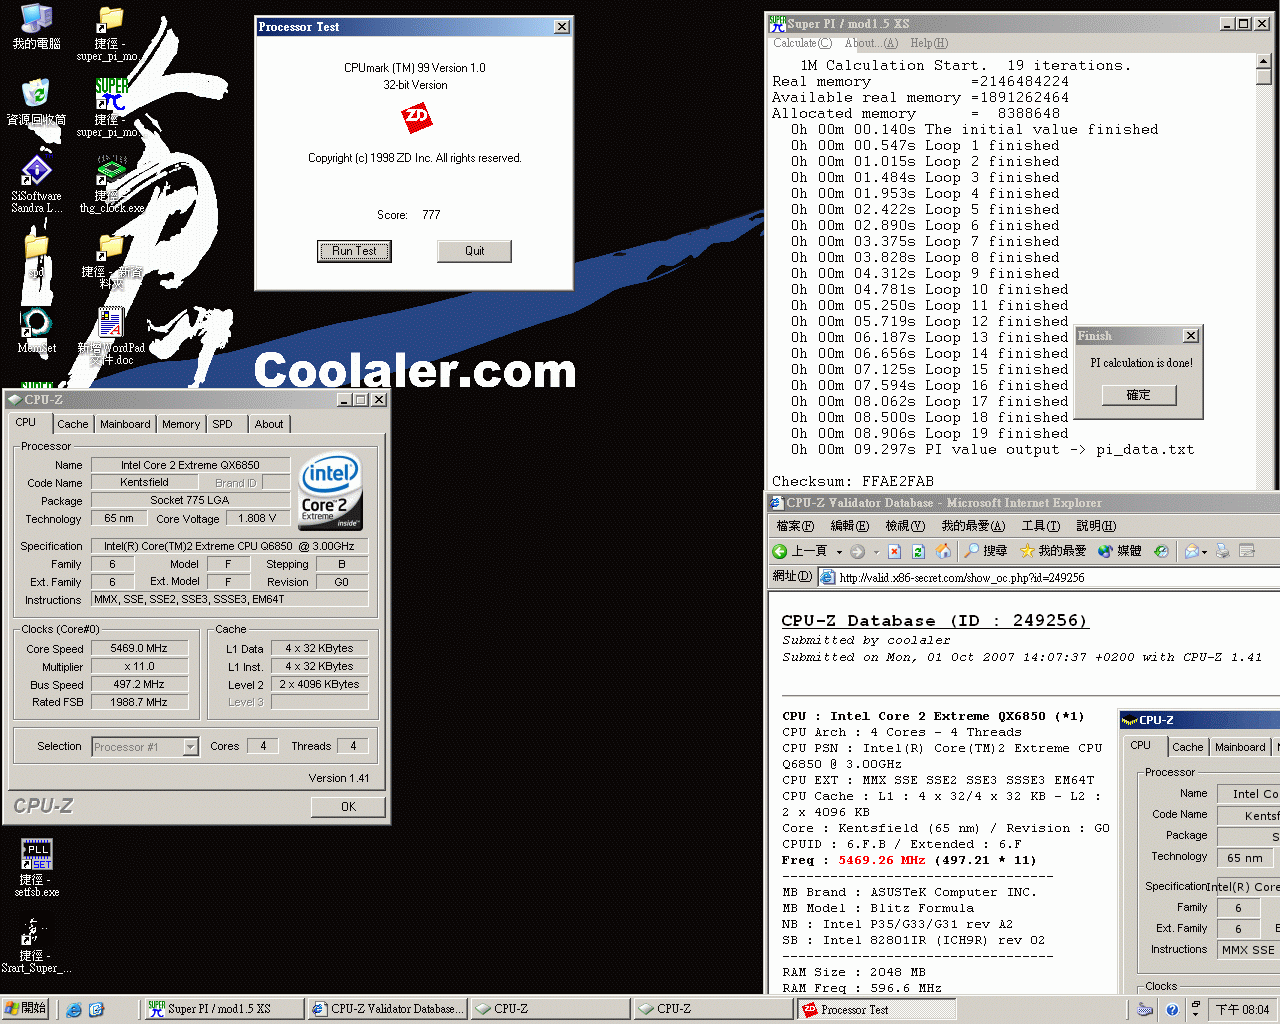Click the Home icon in Internet Explorer toolbar
The image size is (1280, 1024).
click(x=943, y=551)
